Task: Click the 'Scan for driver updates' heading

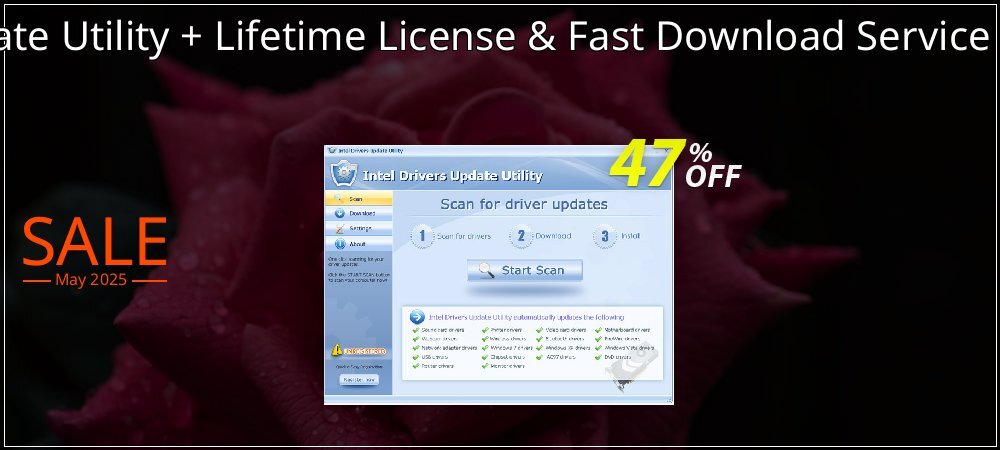Action: click(x=524, y=205)
